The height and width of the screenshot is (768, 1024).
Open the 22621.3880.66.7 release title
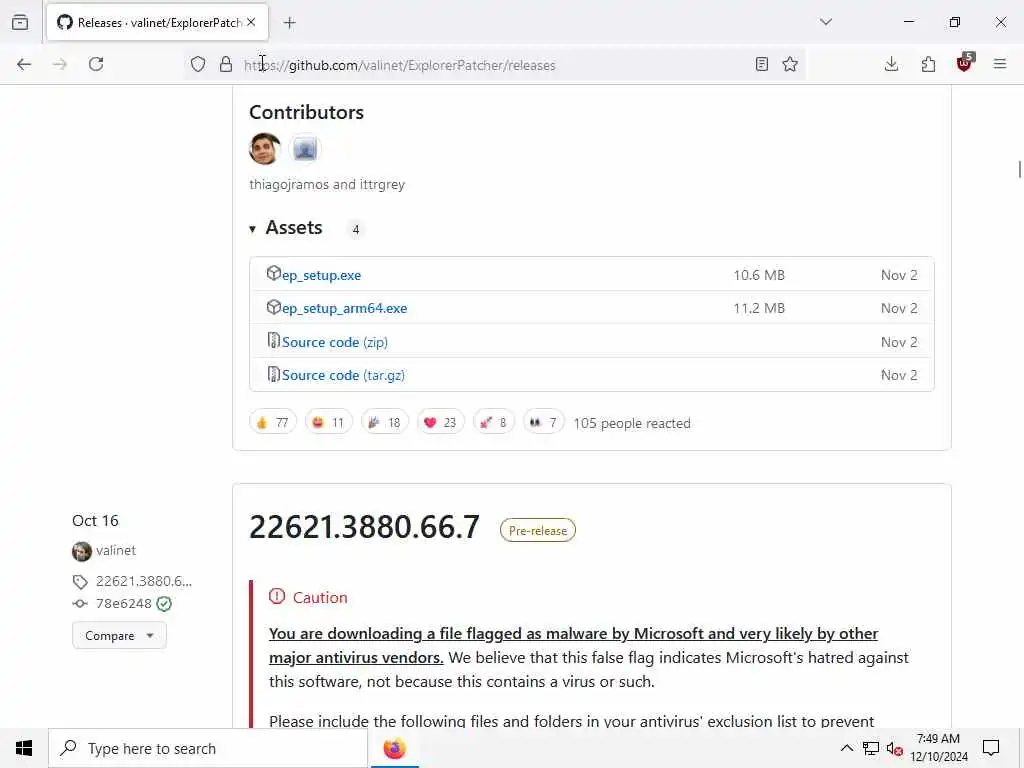coord(364,527)
